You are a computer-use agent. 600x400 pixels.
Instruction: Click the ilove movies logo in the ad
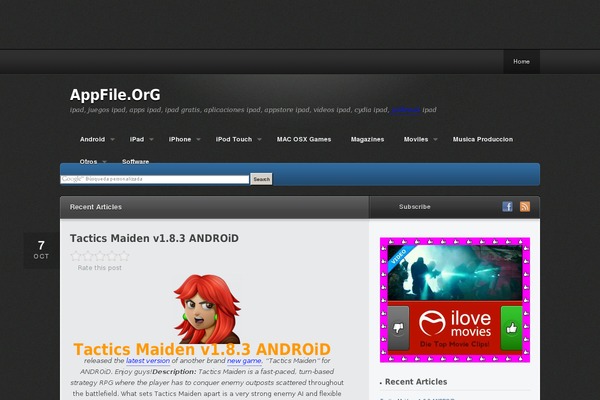click(x=455, y=323)
